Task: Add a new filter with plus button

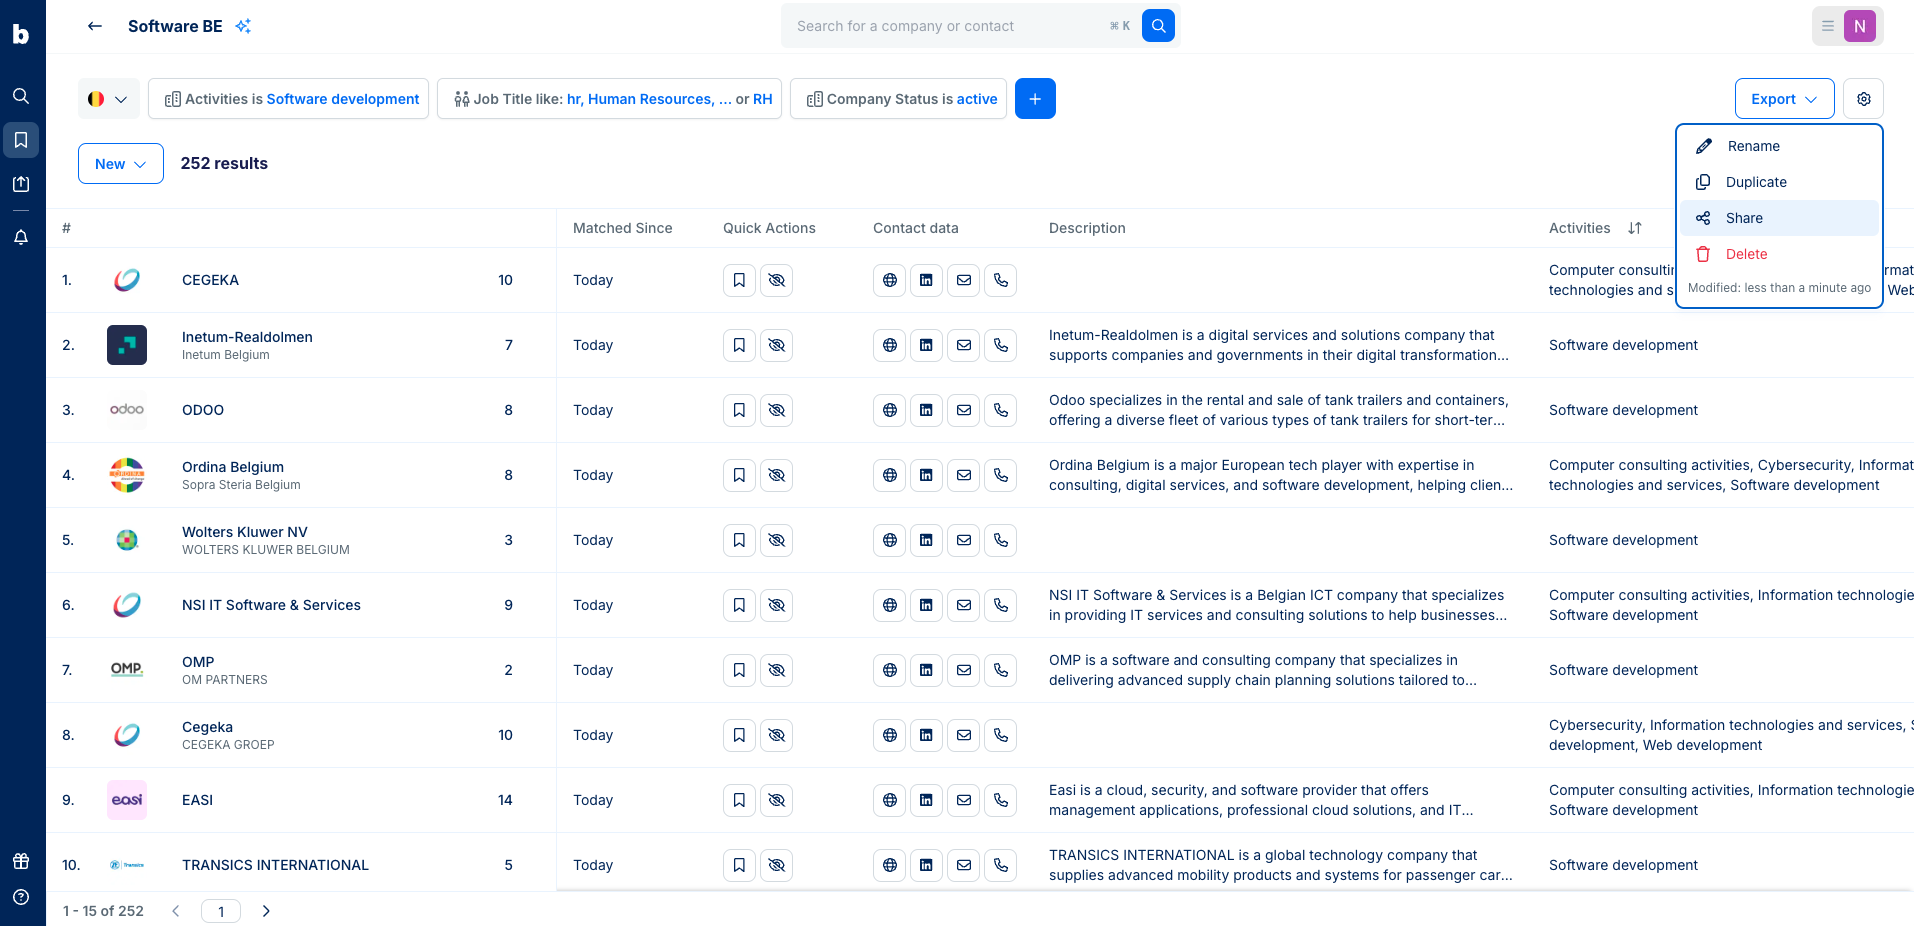Action: (1035, 99)
